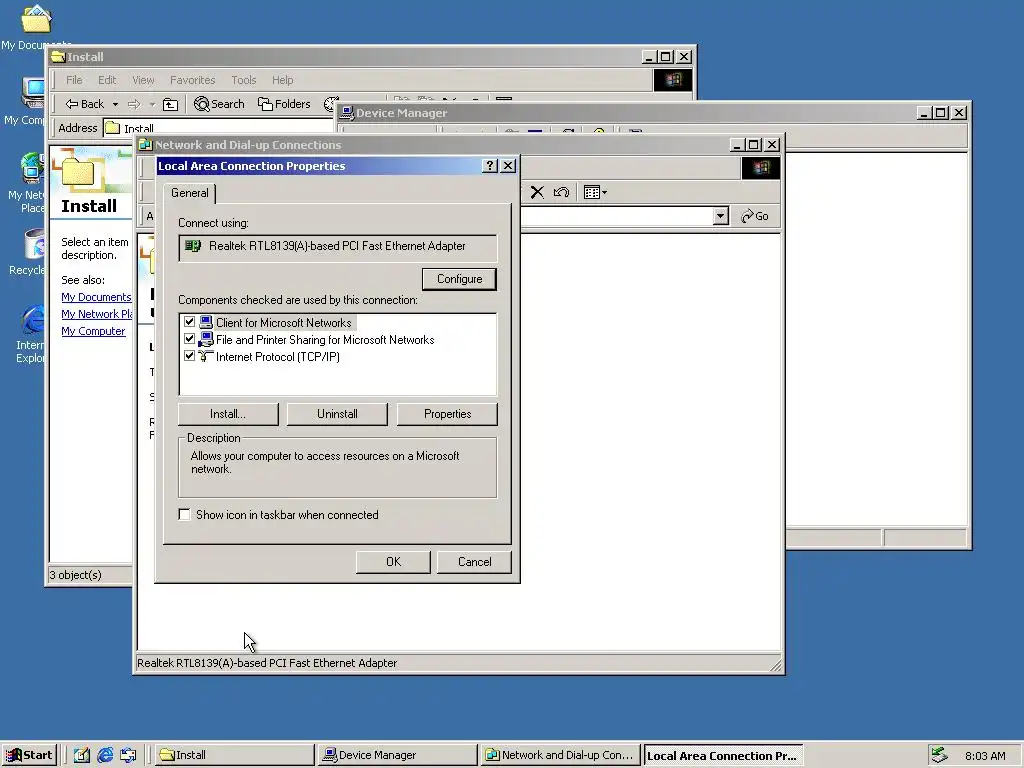
Task: Open My Network Places link in Install window
Action: (x=97, y=314)
